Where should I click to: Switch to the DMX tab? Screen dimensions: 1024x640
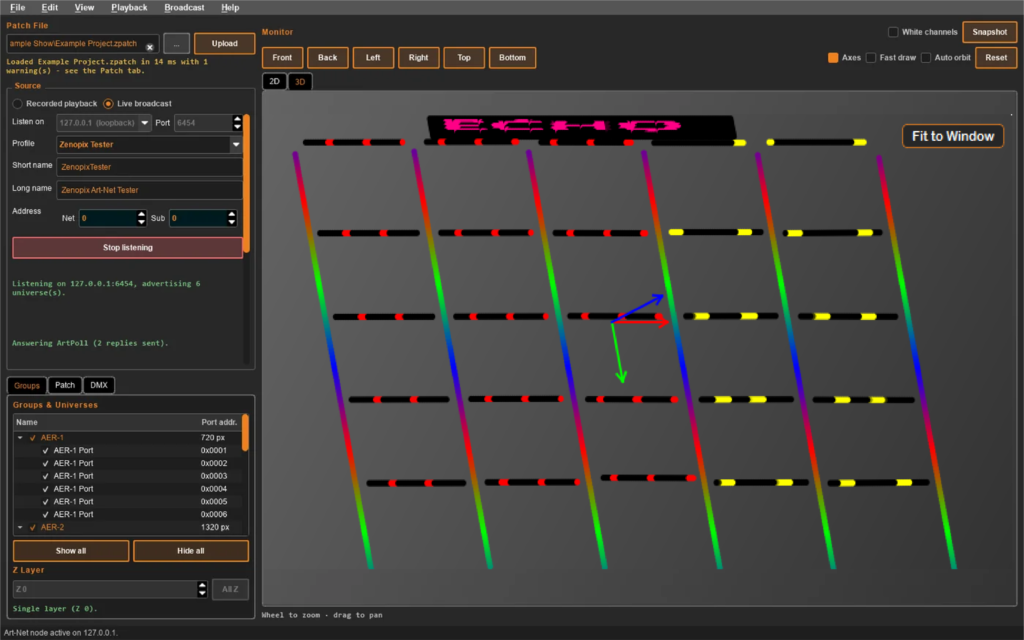click(x=99, y=385)
